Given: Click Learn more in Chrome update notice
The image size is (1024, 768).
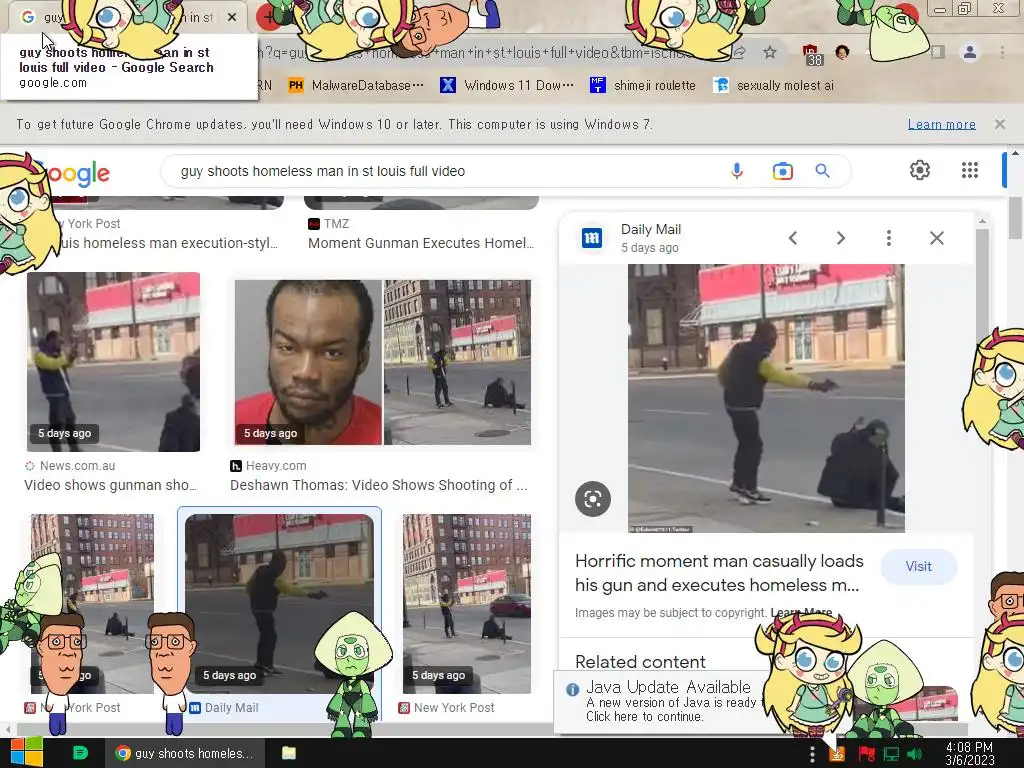Looking at the screenshot, I should tap(942, 124).
